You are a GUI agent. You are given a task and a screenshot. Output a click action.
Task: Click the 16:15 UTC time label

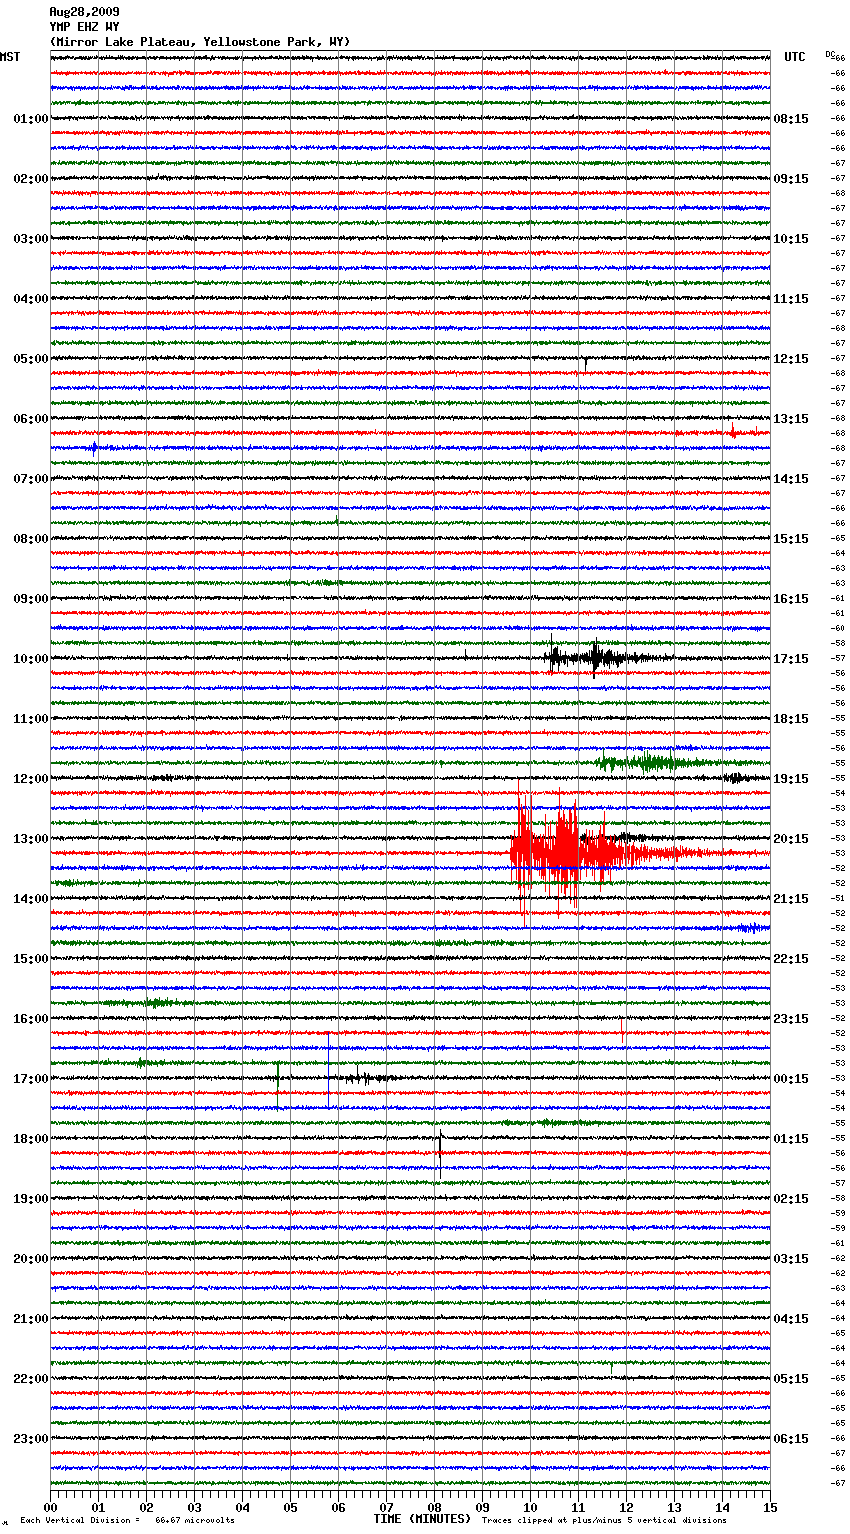tap(791, 599)
